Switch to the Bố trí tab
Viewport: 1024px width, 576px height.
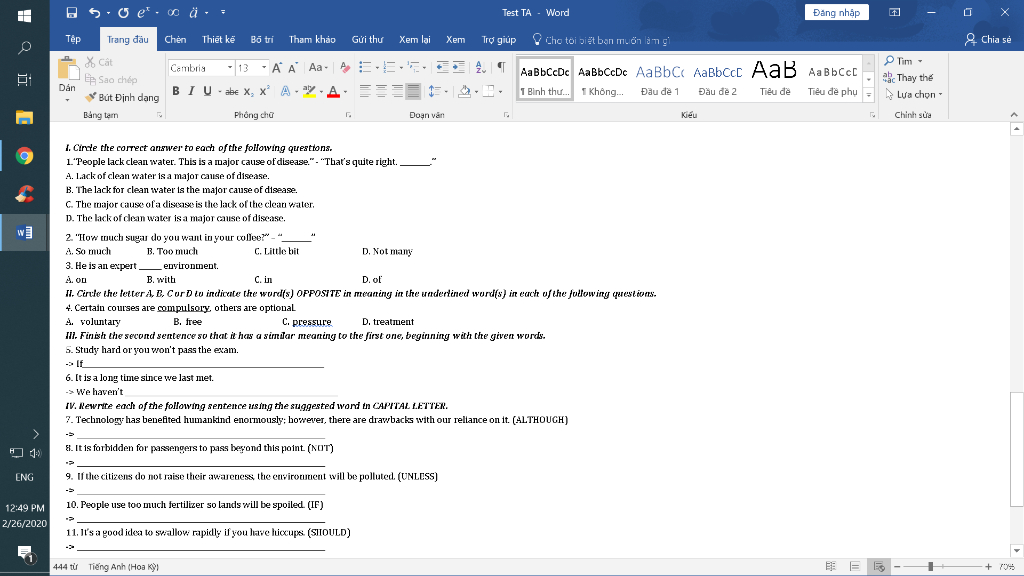[262, 39]
